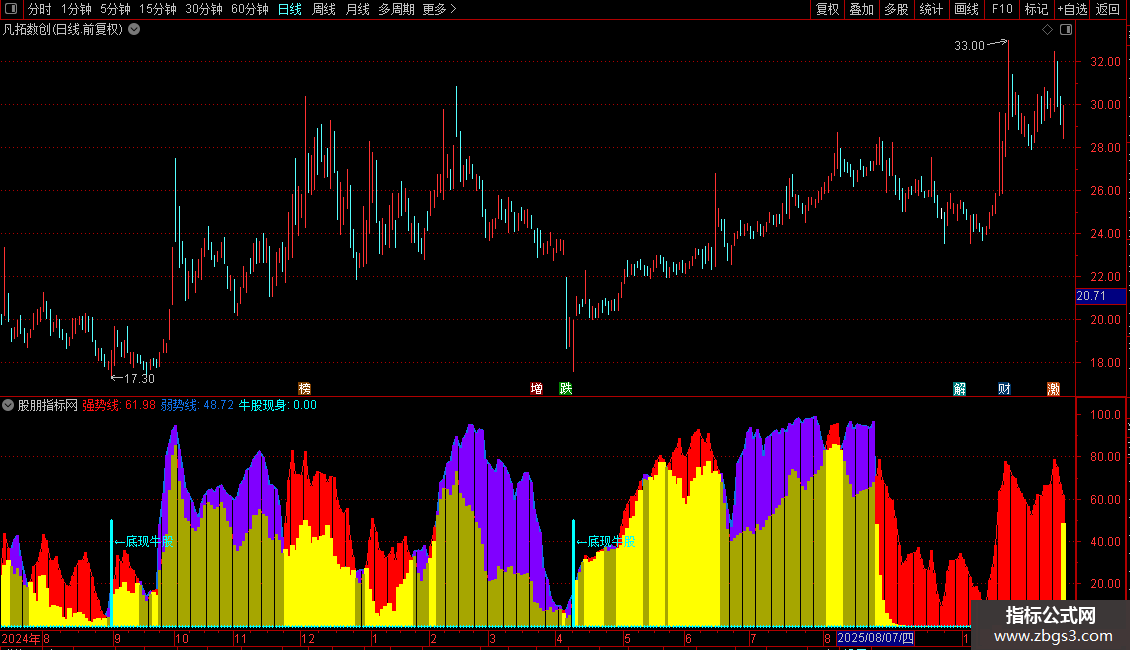This screenshot has width=1130, height=650.
Task: Click the 凡拓数创(日线.前复权) title
Action: 63,29
